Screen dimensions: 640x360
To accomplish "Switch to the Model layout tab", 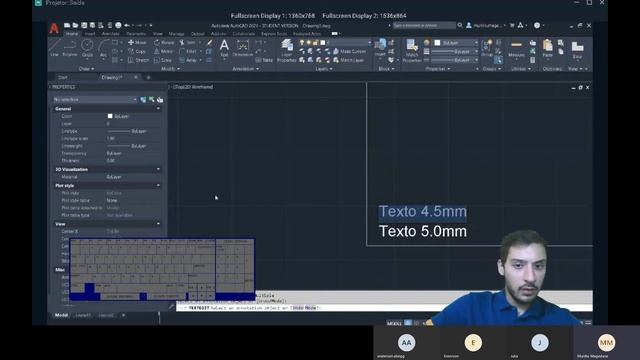I will (x=61, y=315).
